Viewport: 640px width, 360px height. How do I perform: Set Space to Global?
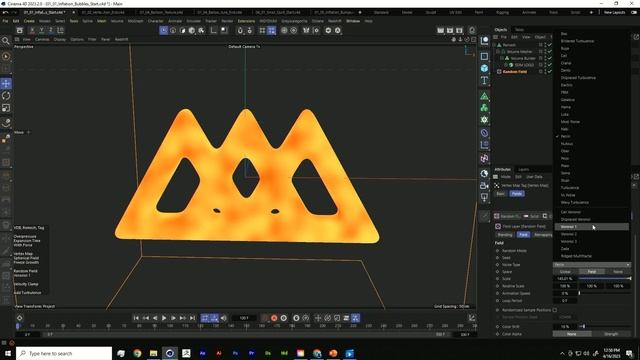pyautogui.click(x=565, y=271)
